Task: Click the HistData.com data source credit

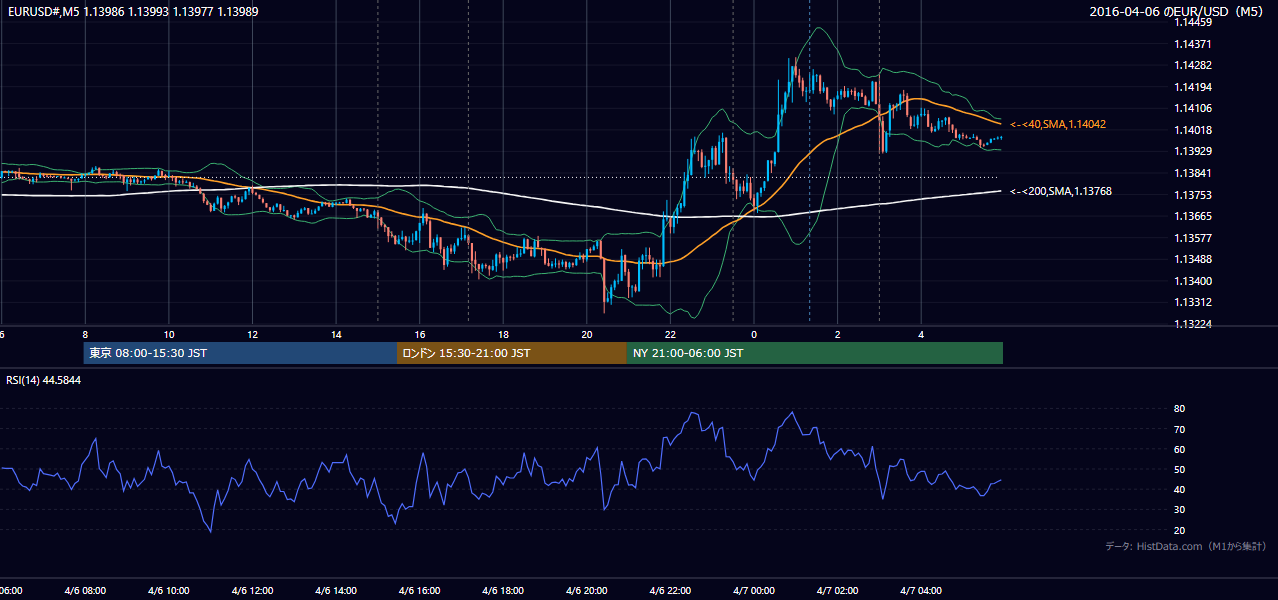Action: coord(1186,546)
